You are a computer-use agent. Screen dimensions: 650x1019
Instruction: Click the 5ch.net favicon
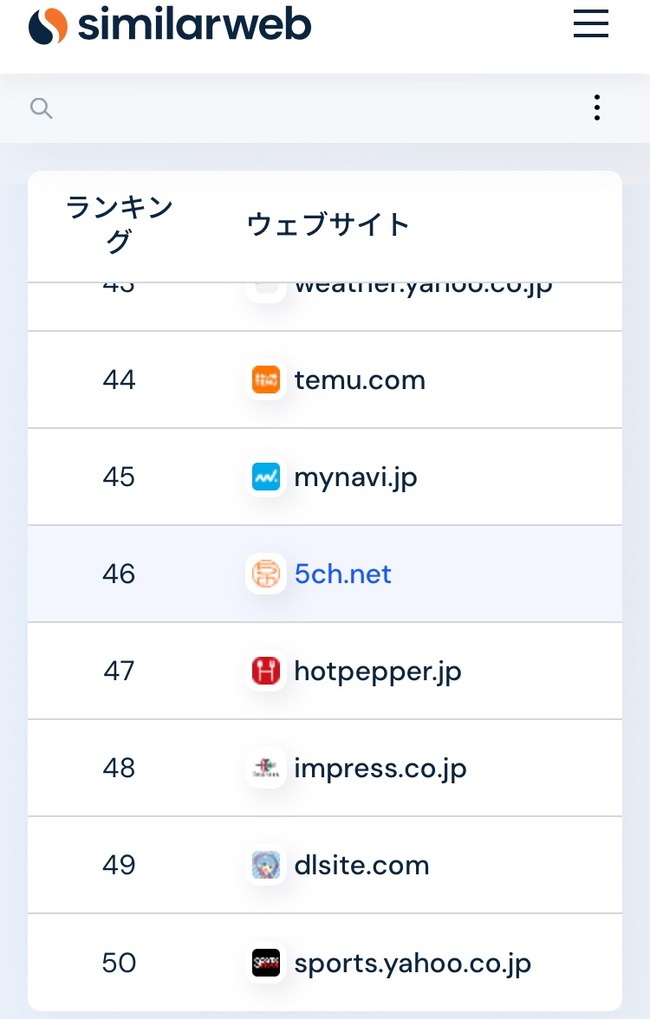pos(266,574)
